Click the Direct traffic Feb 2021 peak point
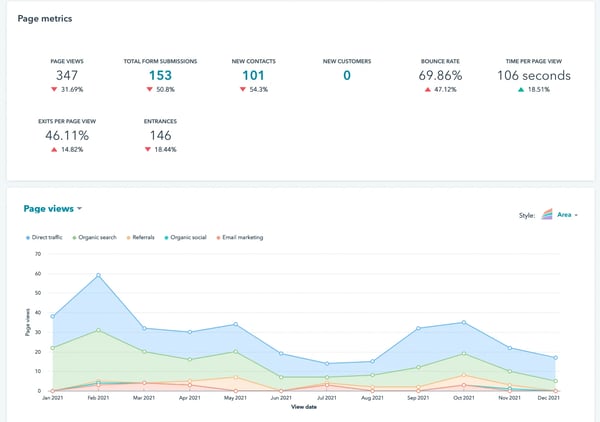The height and width of the screenshot is (422, 600). (98, 275)
